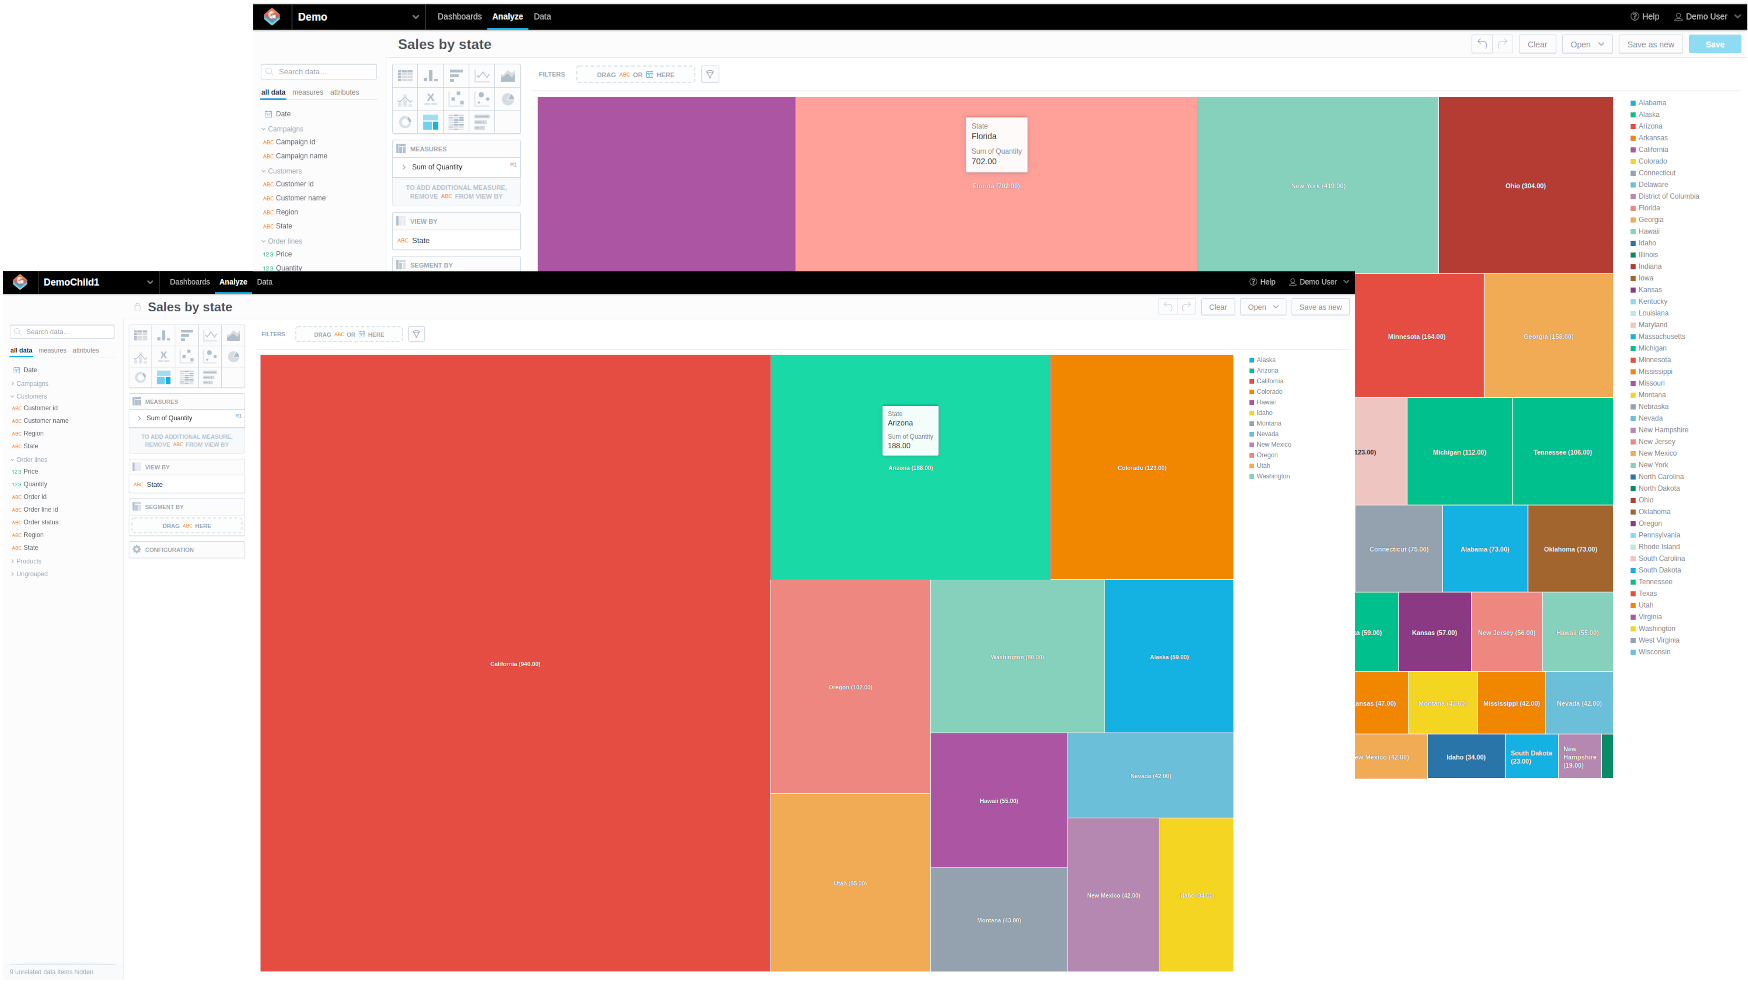The width and height of the screenshot is (1748, 985).
Task: Click Save button in Demo window
Action: (x=1715, y=44)
